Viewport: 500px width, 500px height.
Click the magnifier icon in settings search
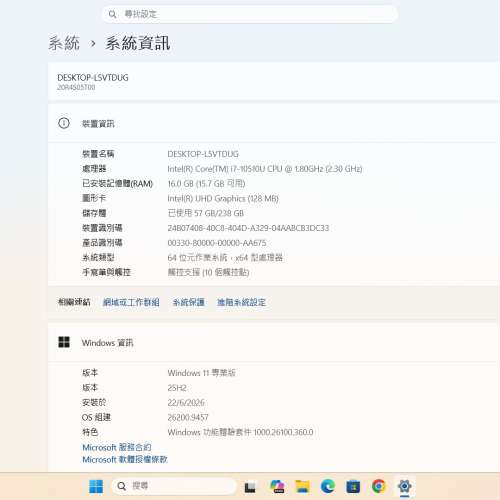click(x=113, y=14)
